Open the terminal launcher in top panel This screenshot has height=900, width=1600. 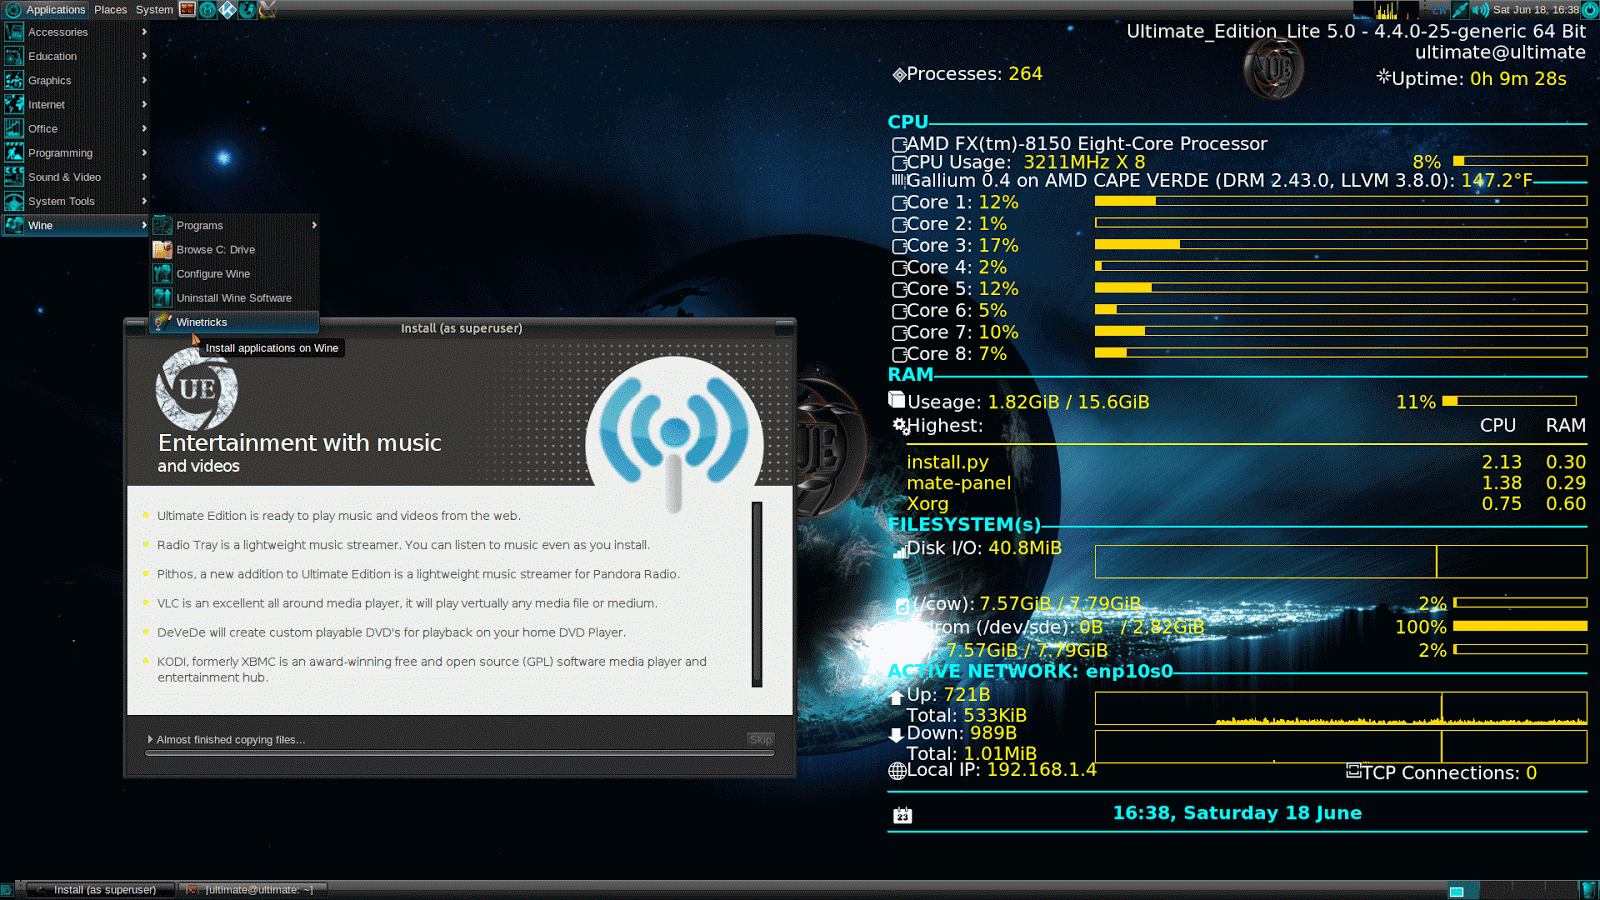coord(187,9)
